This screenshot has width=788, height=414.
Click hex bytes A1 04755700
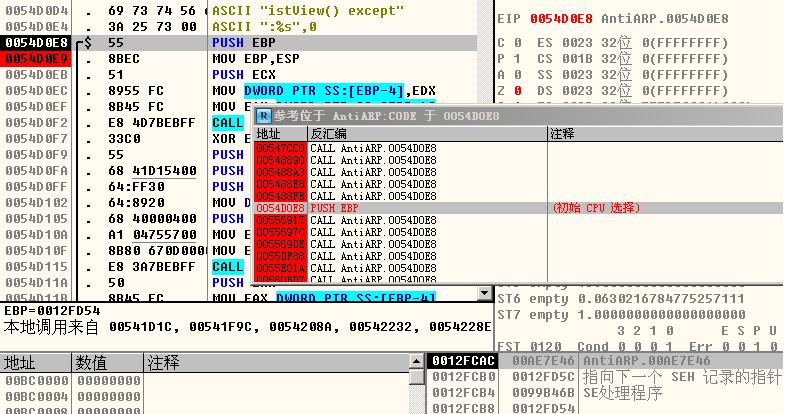152,235
